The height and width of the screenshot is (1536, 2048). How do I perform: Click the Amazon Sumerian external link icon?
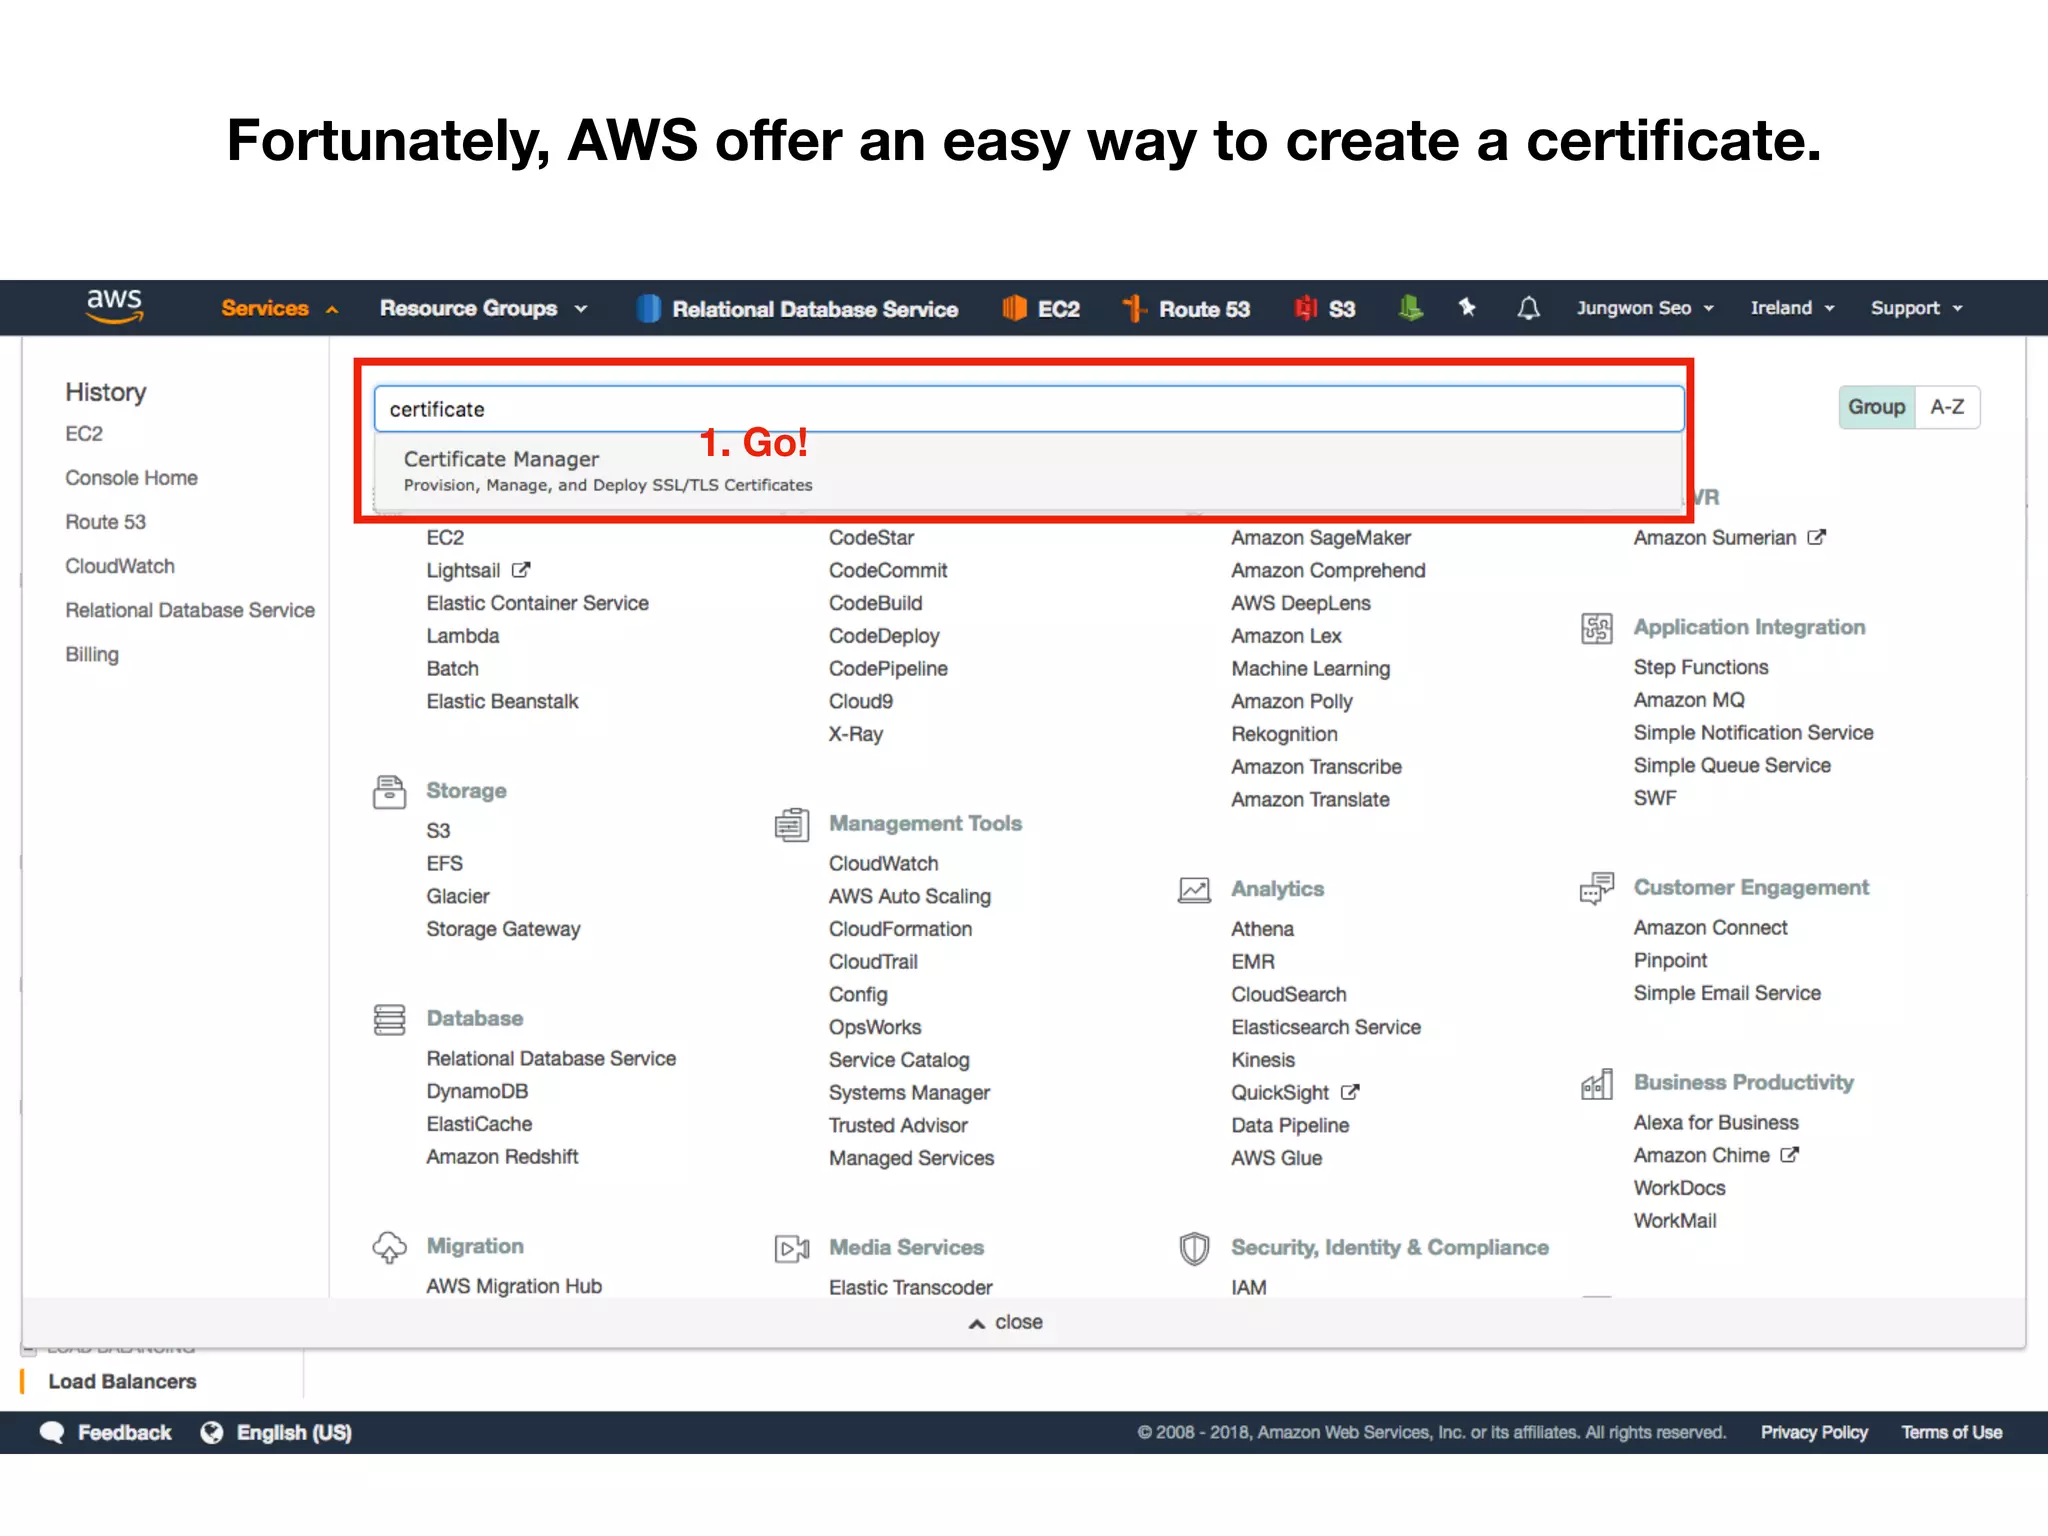click(x=1817, y=537)
